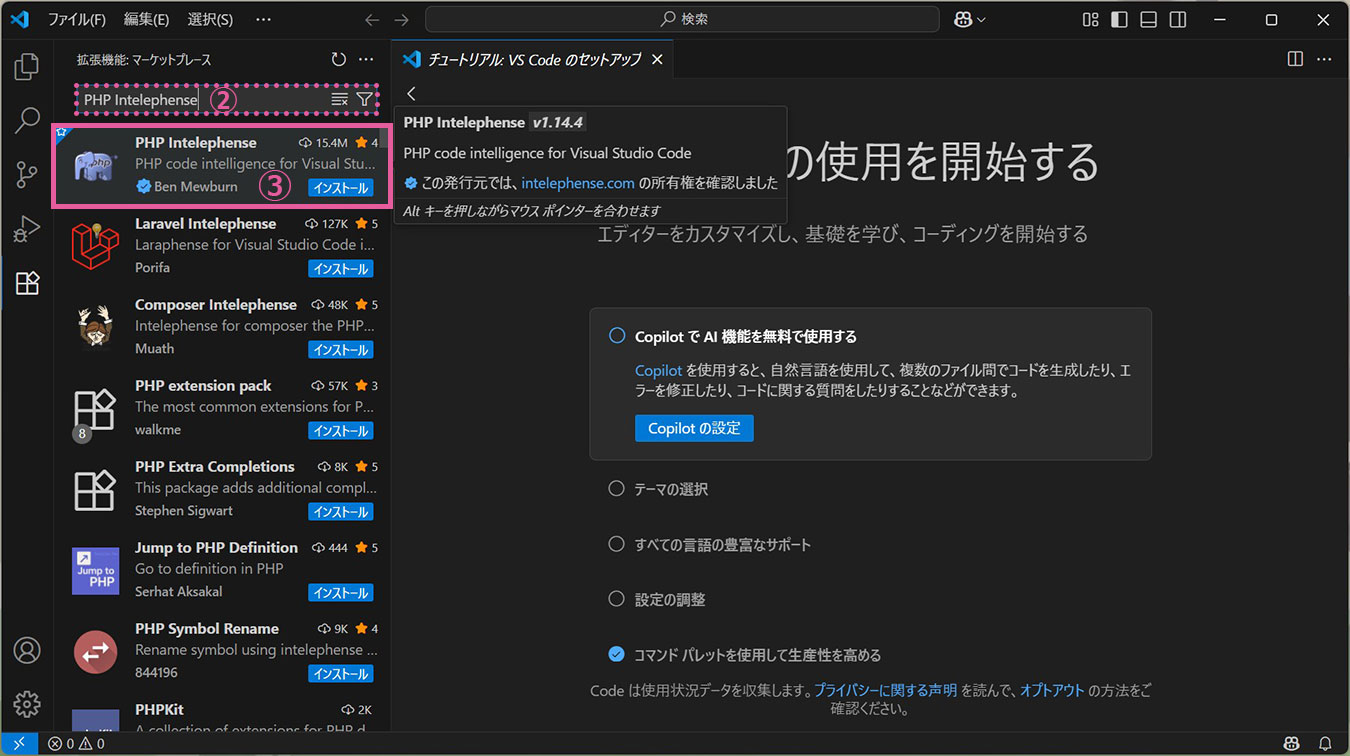The image size is (1350, 756).
Task: Go back with the navigation arrow in title bar
Action: point(372,20)
